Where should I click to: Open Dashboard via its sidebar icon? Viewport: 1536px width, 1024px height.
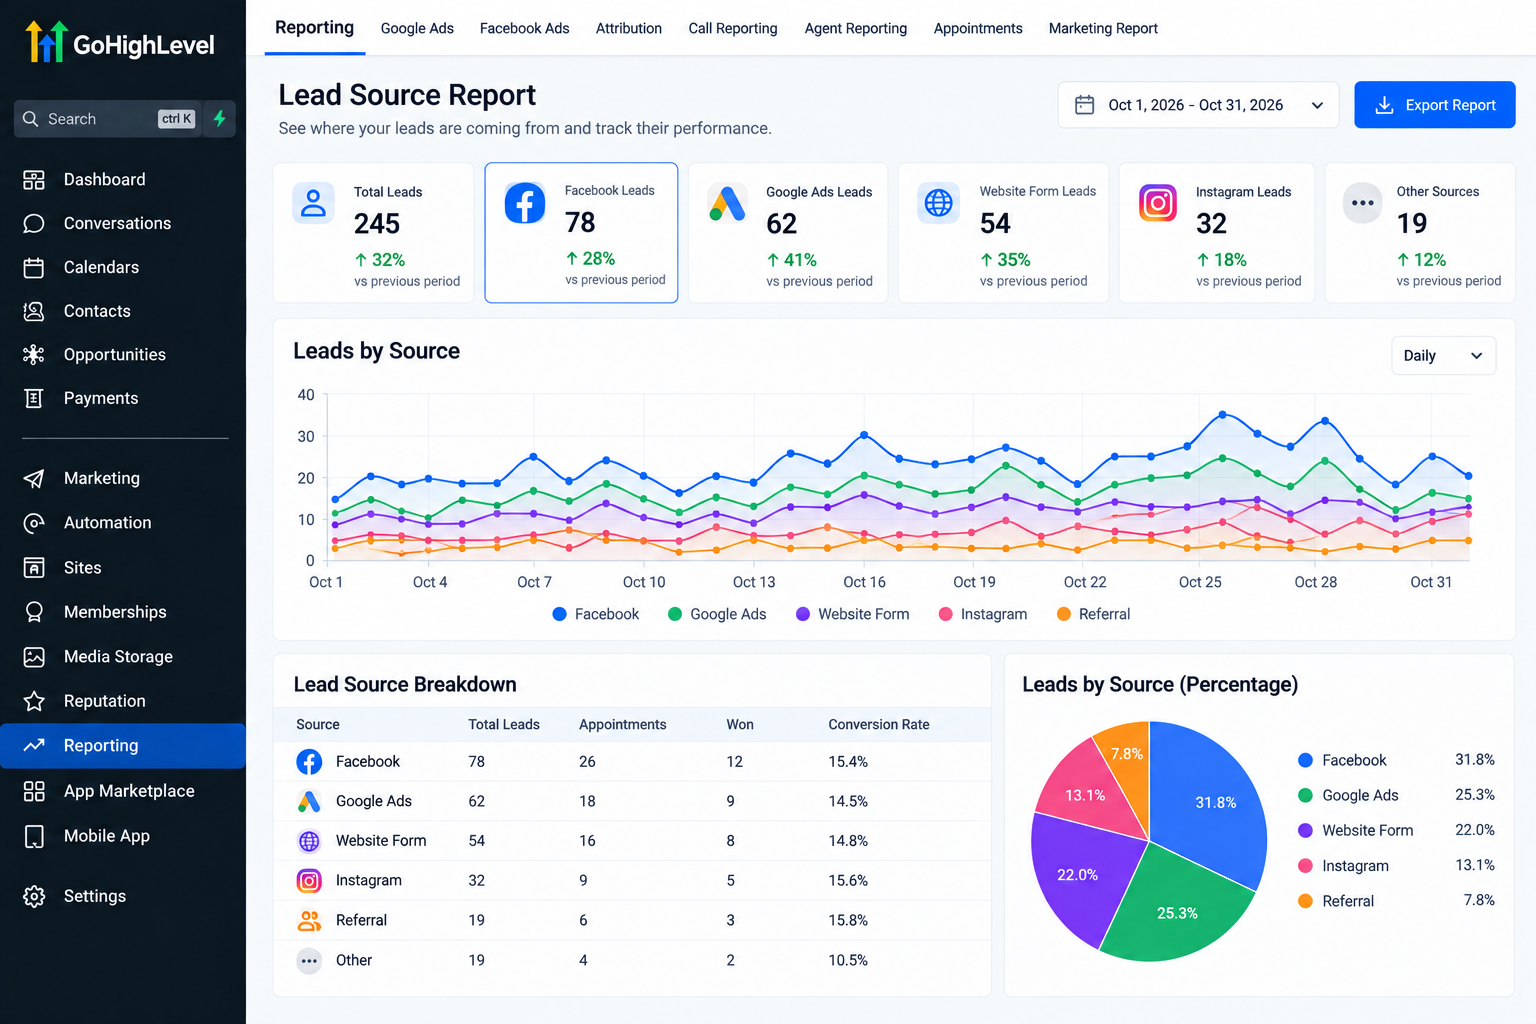pyautogui.click(x=34, y=180)
